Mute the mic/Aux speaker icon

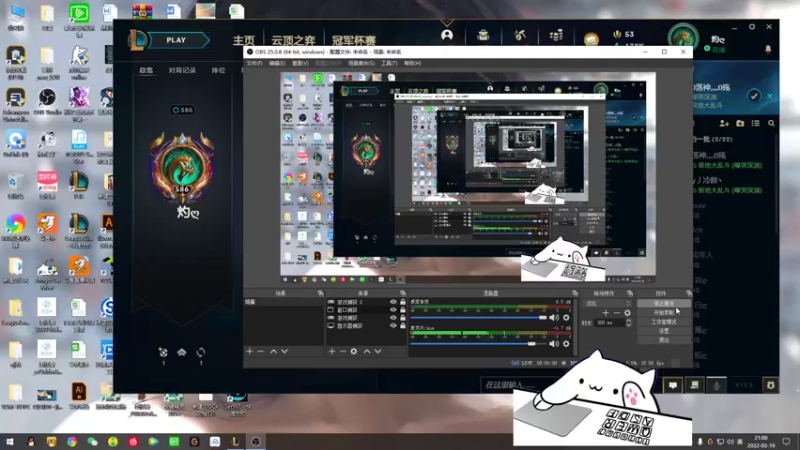(554, 344)
